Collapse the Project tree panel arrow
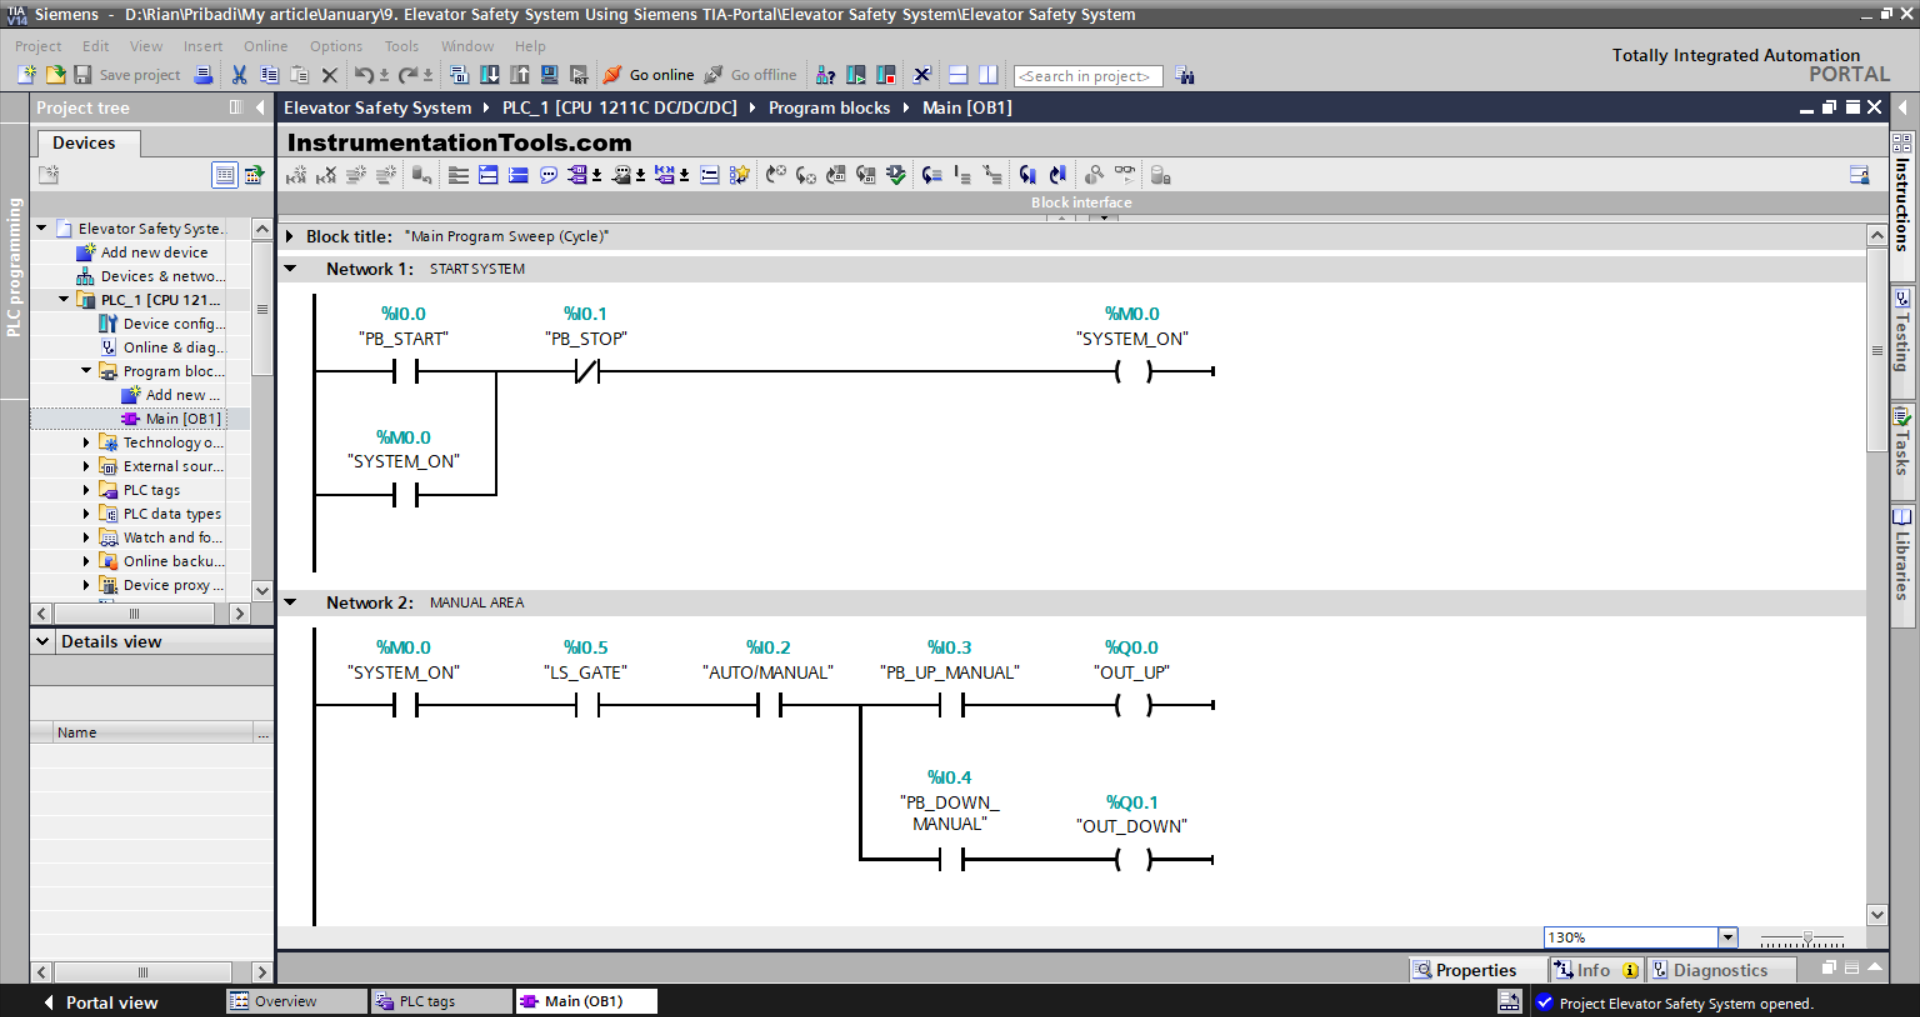 (x=260, y=107)
